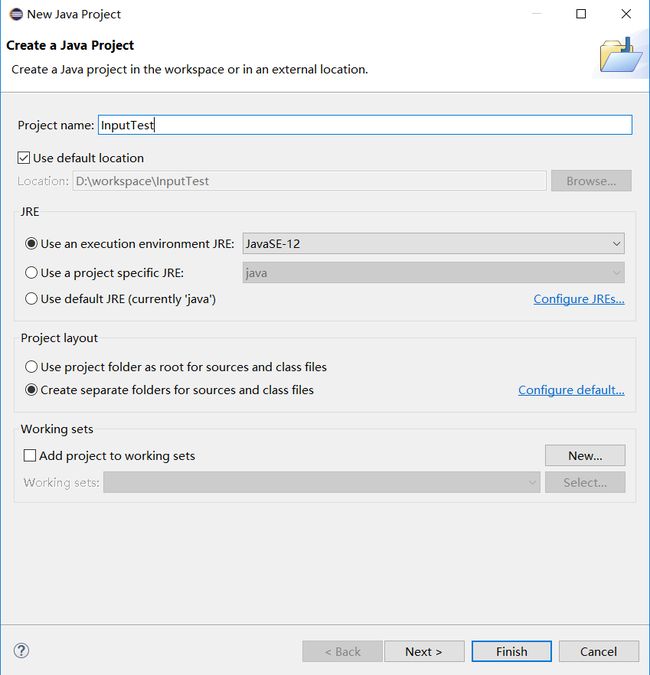Open the Configure default link

pos(570,390)
